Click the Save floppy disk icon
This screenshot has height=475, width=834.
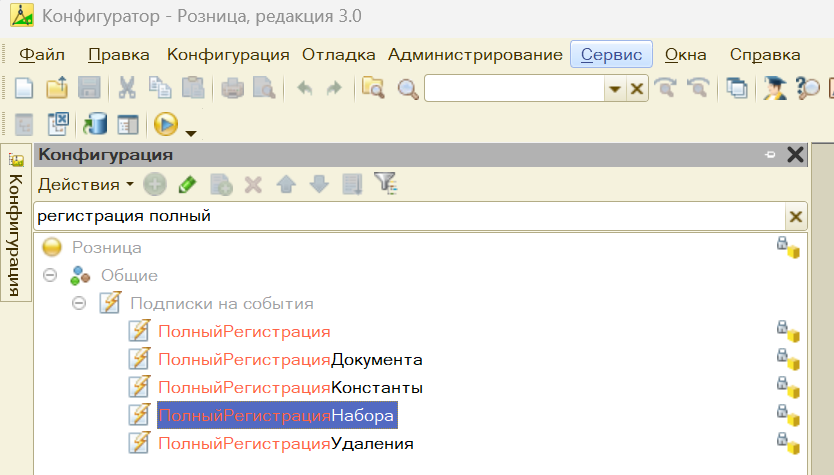pos(89,88)
